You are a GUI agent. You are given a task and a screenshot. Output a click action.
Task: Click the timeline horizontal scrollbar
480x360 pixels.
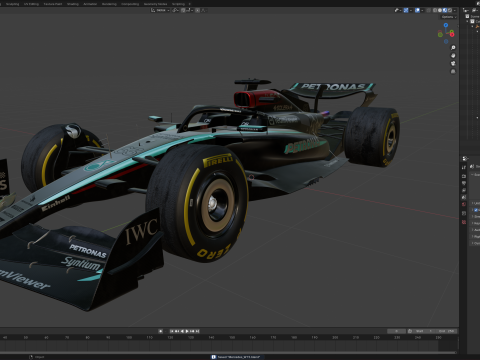[x=228, y=352]
